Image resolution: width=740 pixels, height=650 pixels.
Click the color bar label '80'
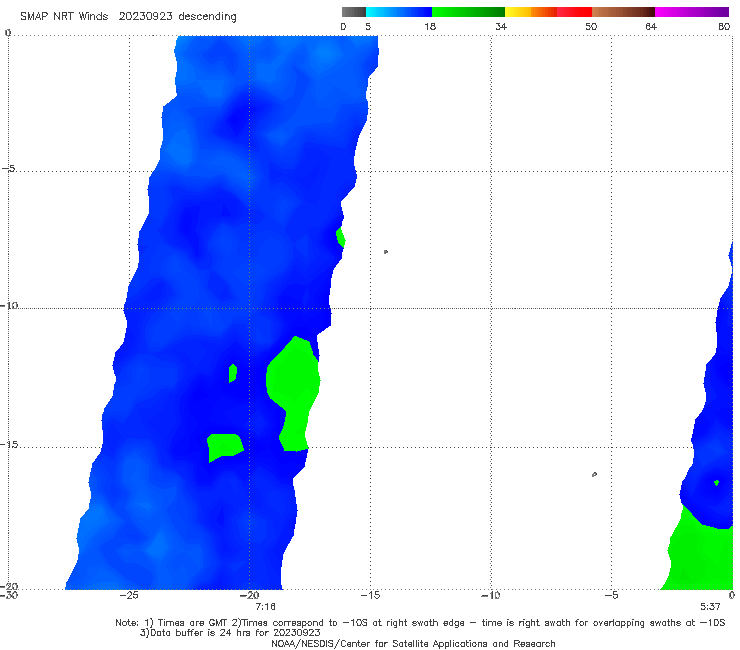click(724, 26)
